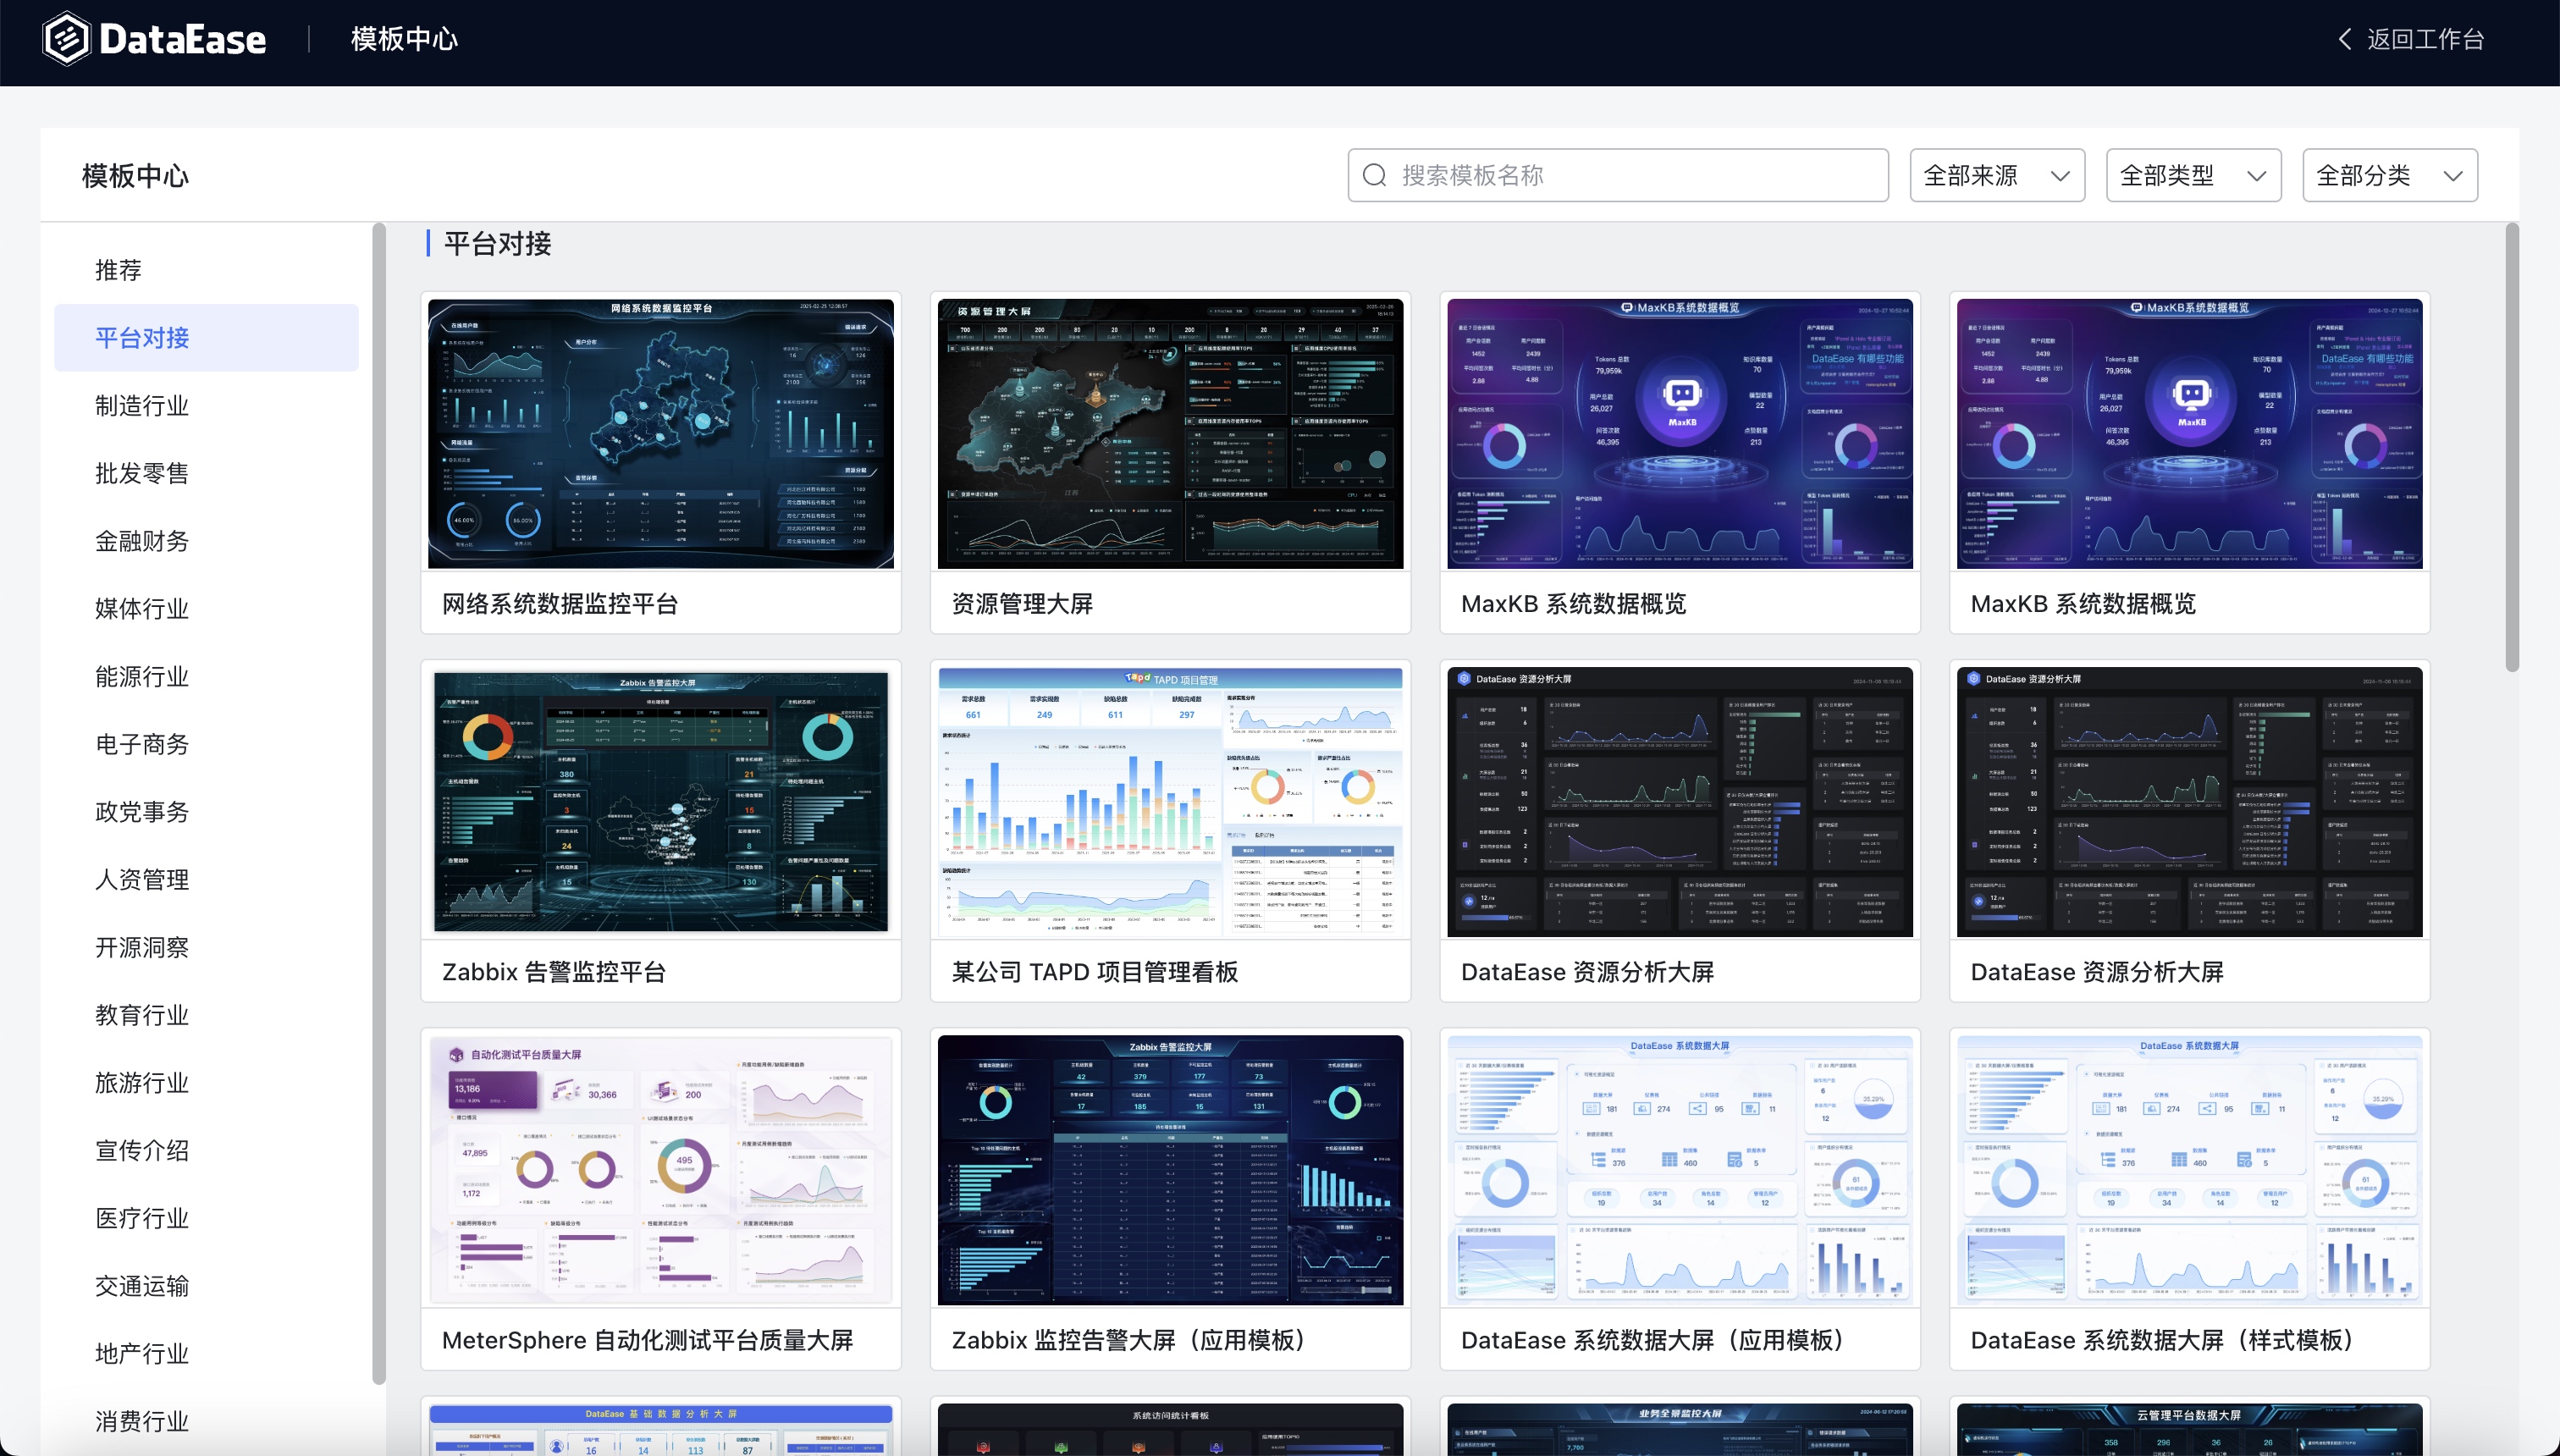2560x1456 pixels.
Task: Select 推荐 in the sidebar
Action: tap(206, 270)
